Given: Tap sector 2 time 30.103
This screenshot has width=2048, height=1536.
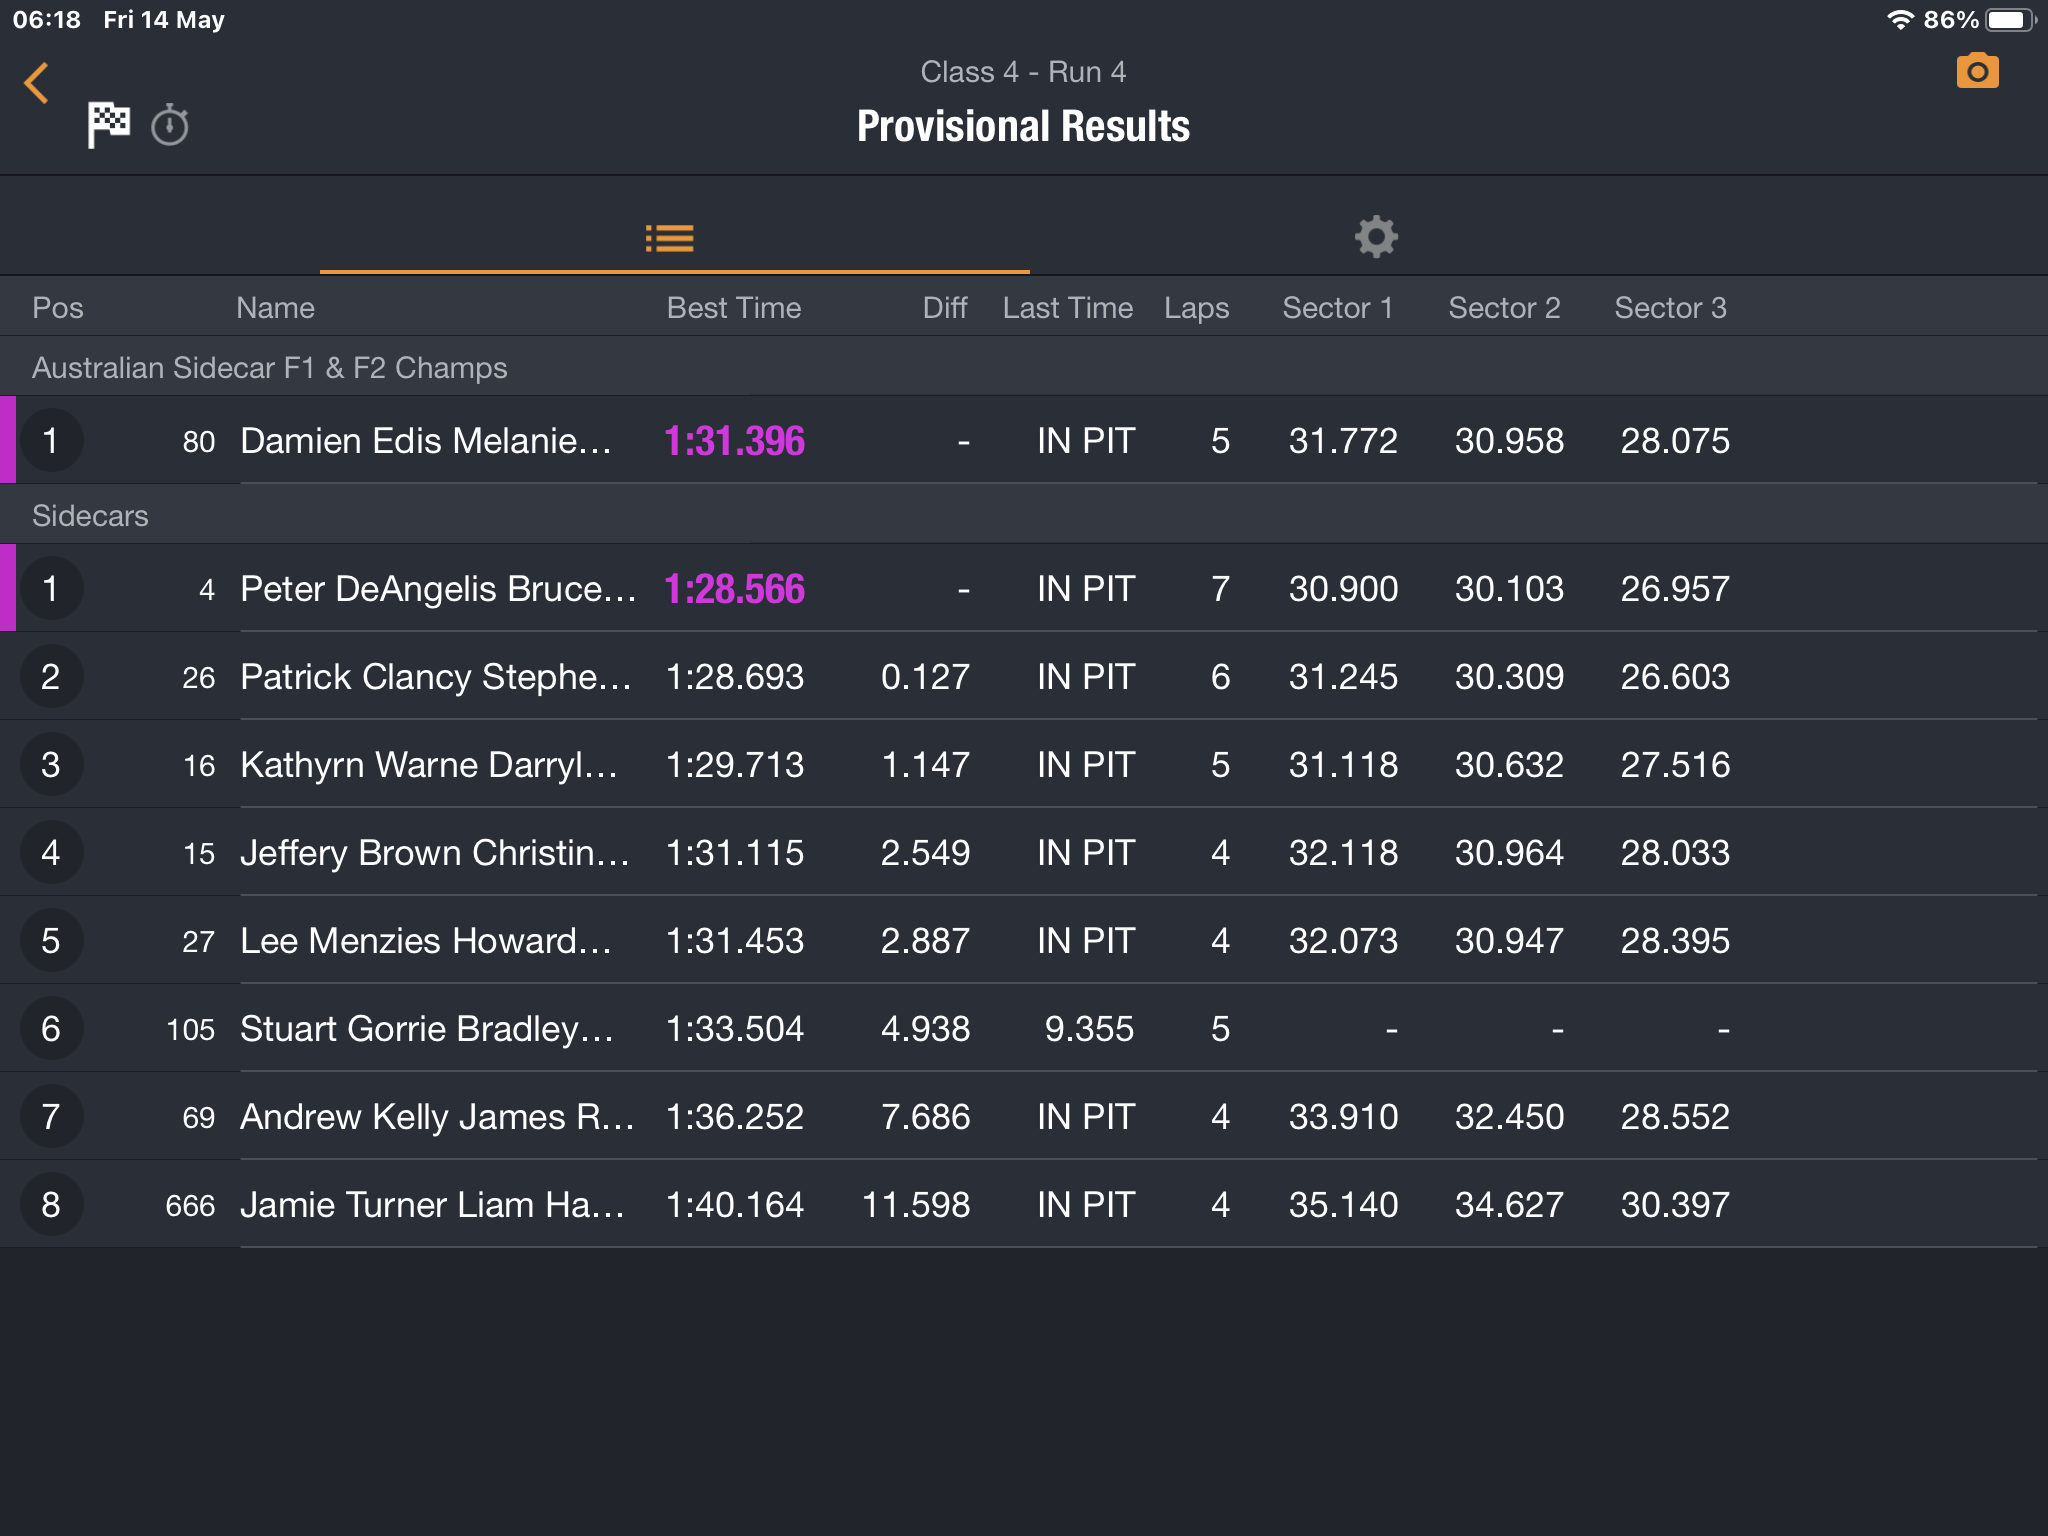Looking at the screenshot, I should [x=1509, y=589].
